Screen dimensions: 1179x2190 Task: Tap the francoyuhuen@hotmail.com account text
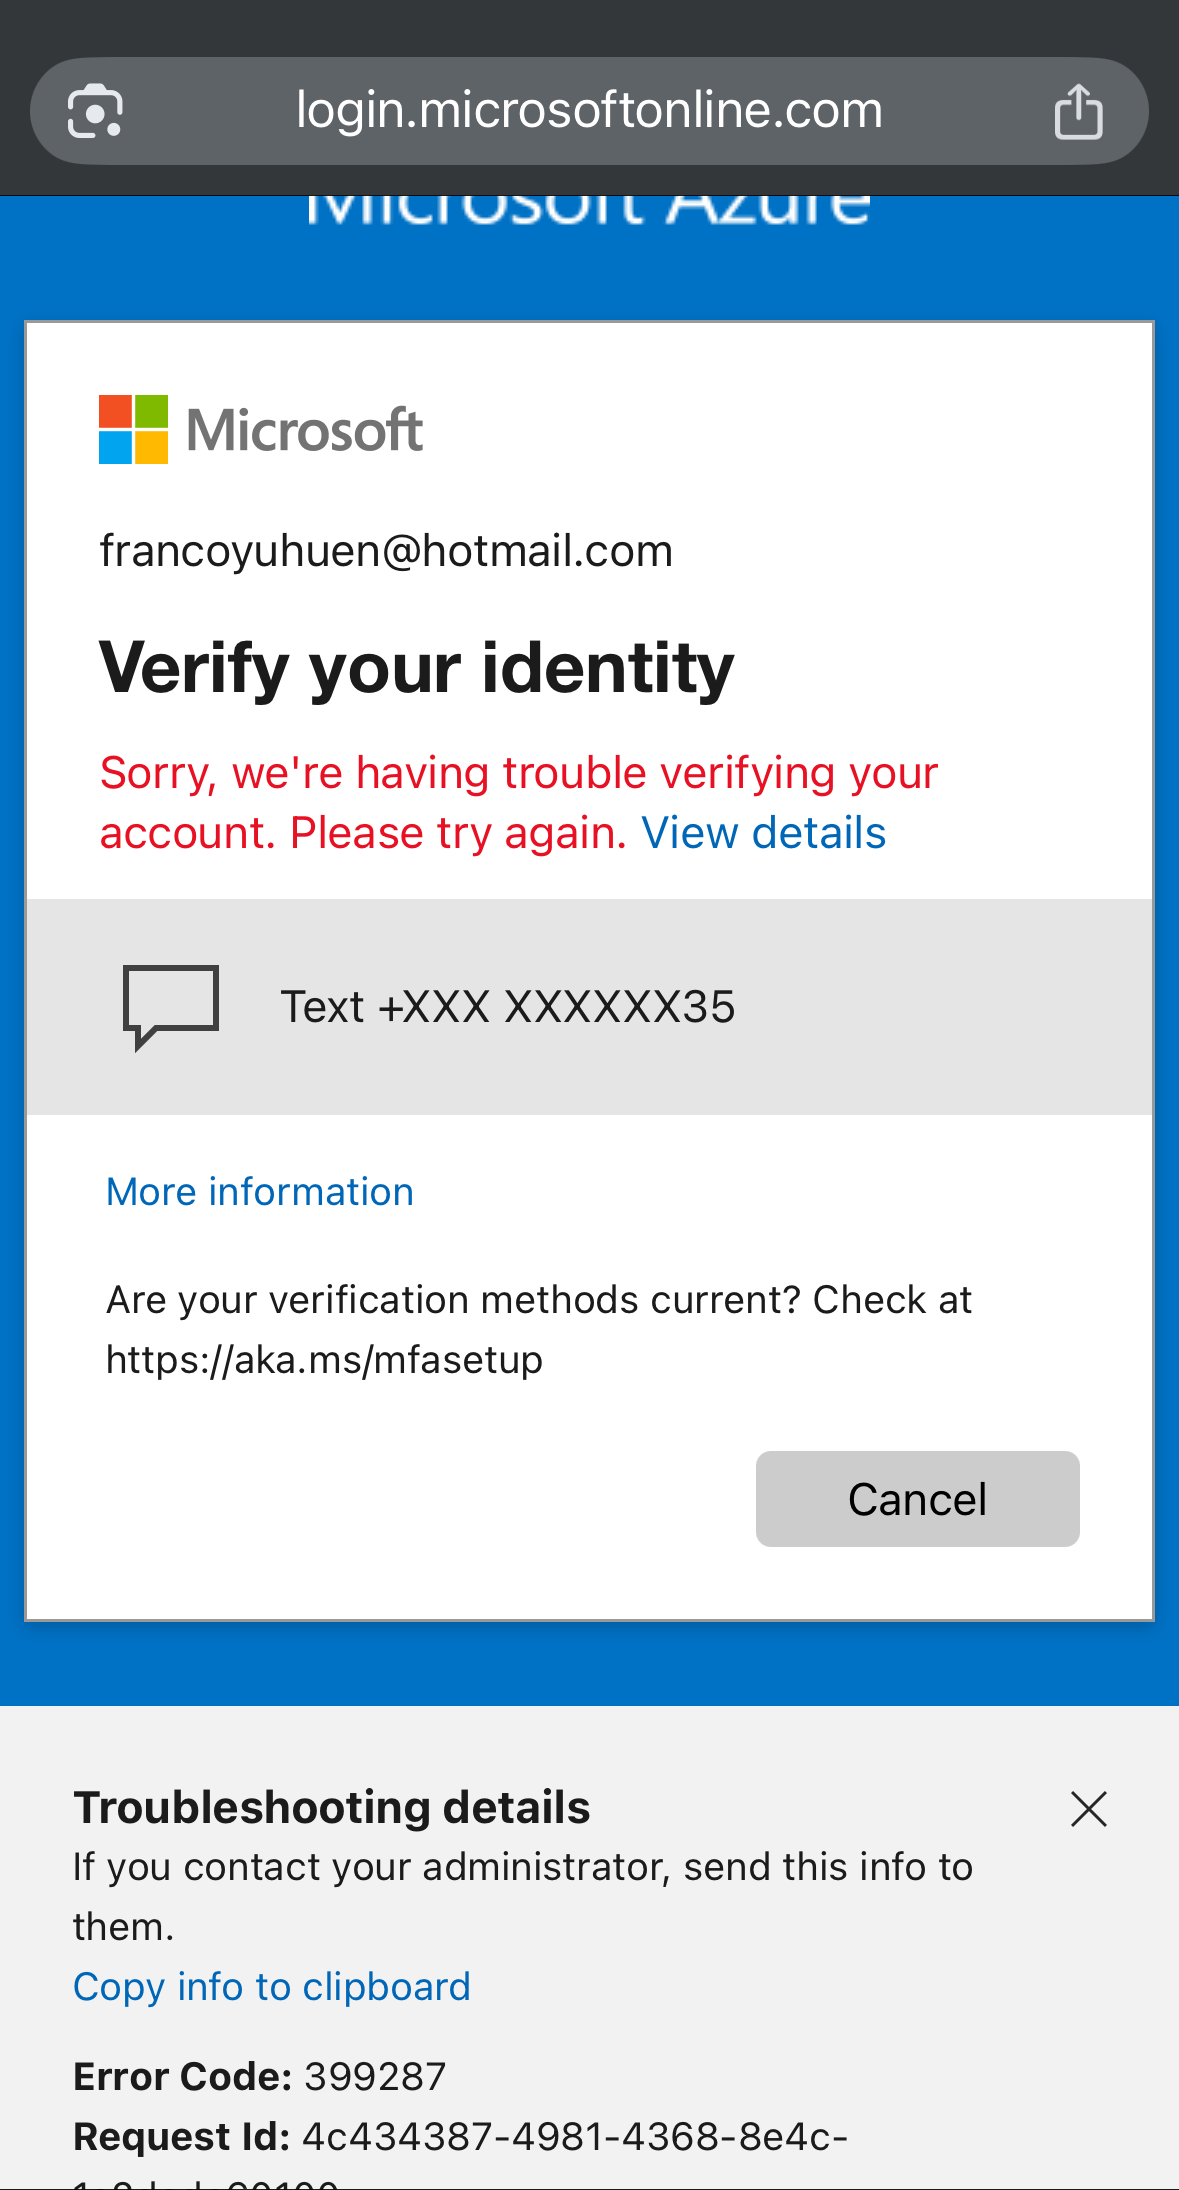click(x=386, y=551)
